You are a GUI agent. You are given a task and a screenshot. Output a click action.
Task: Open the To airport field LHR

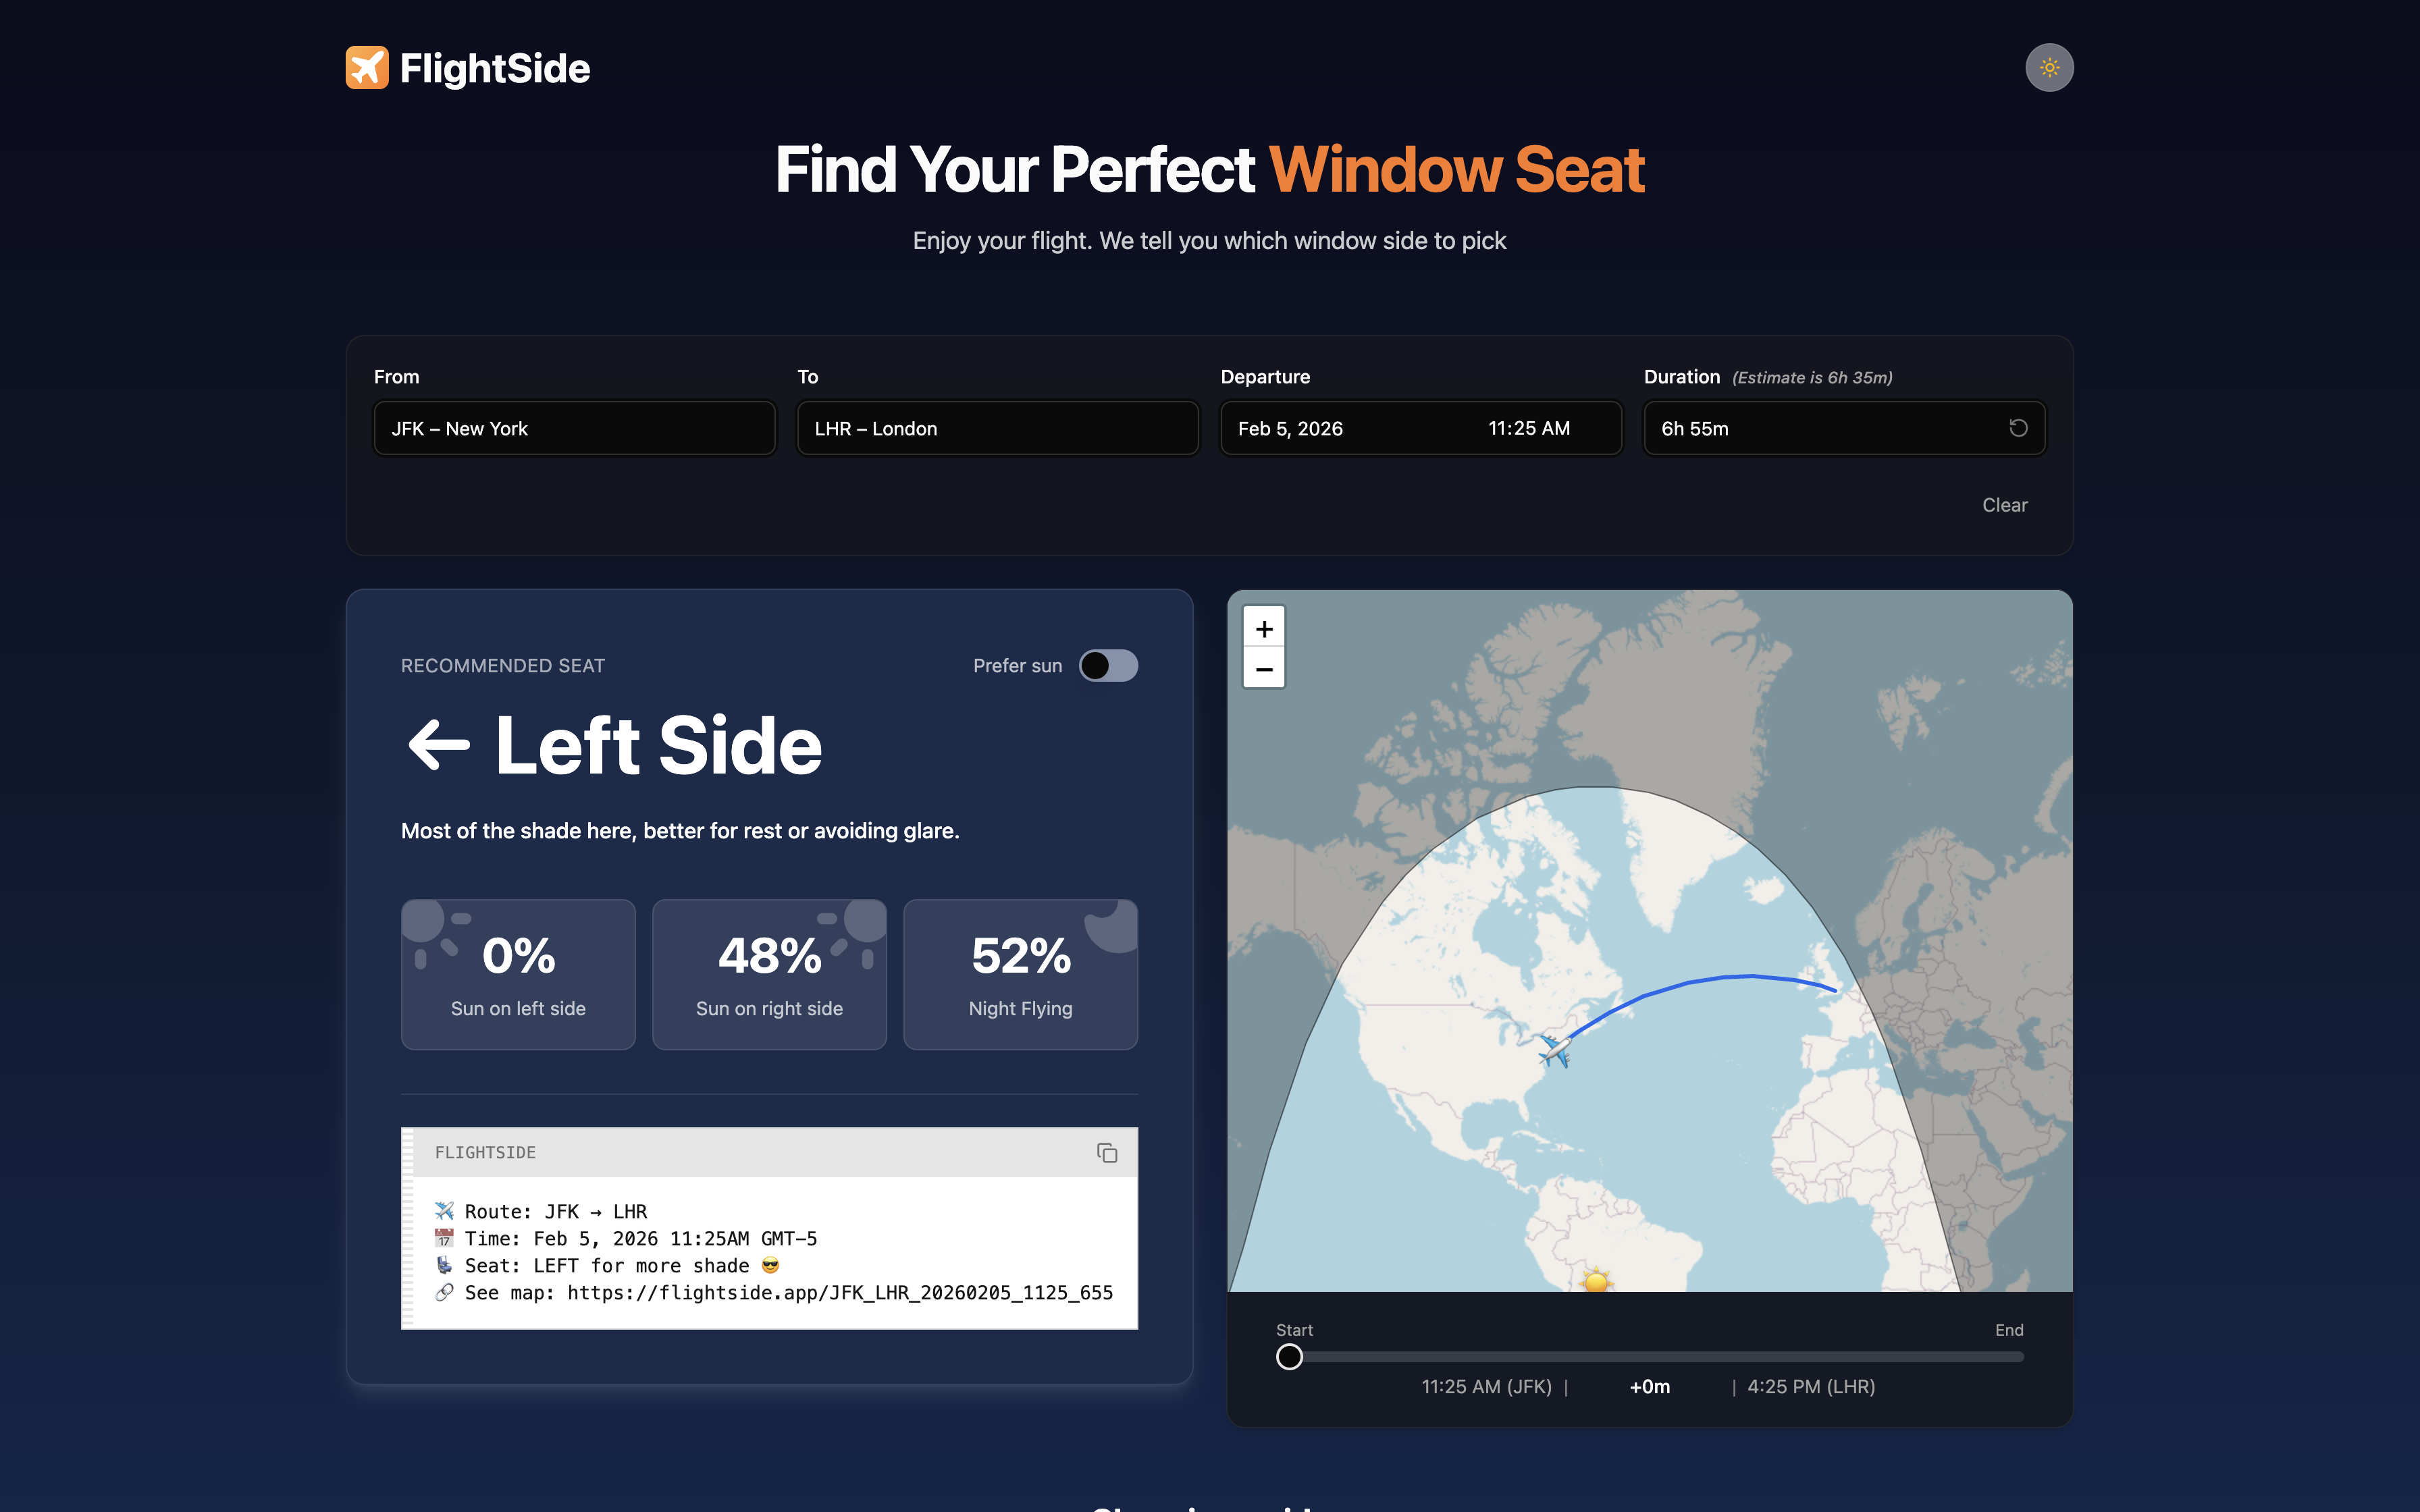pyautogui.click(x=997, y=429)
